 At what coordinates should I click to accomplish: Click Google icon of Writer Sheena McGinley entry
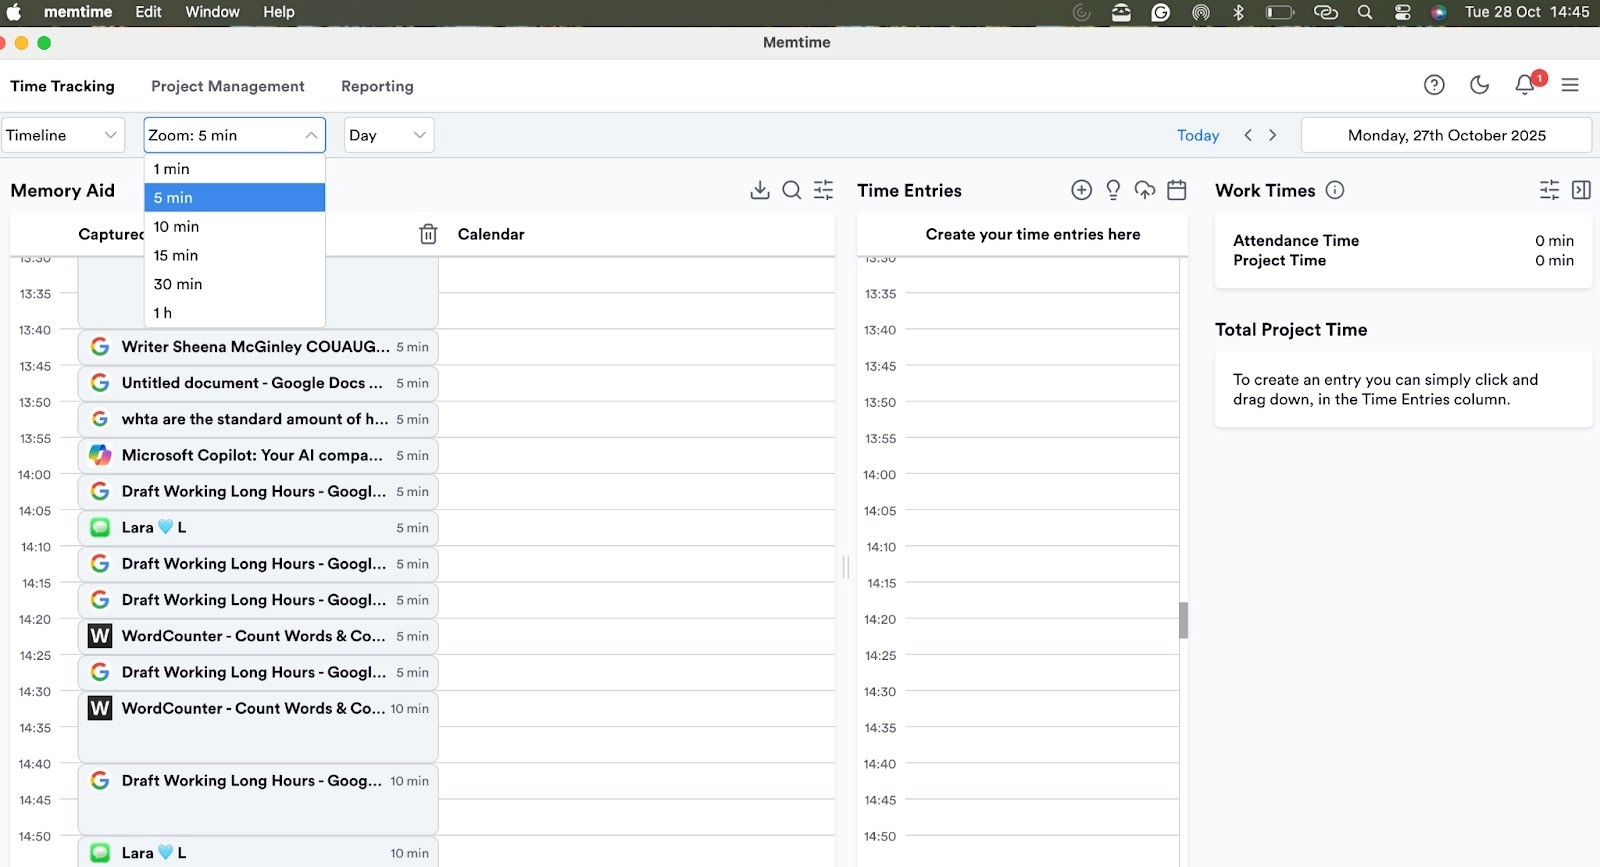[100, 347]
